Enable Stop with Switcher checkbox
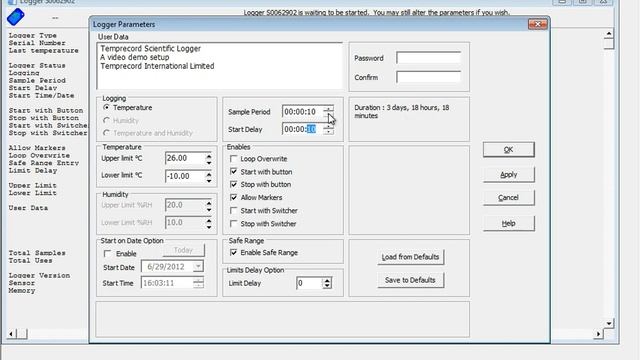Screen dimensions: 640x360 pos(233,224)
